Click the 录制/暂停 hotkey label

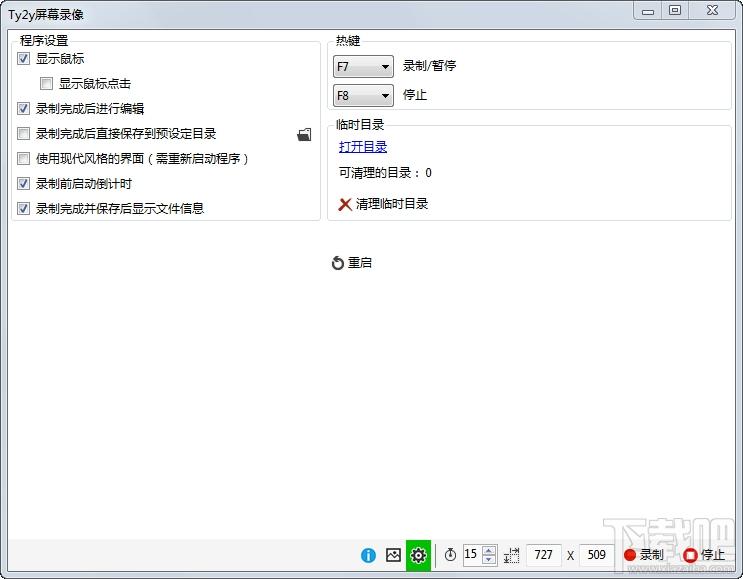pyautogui.click(x=429, y=66)
